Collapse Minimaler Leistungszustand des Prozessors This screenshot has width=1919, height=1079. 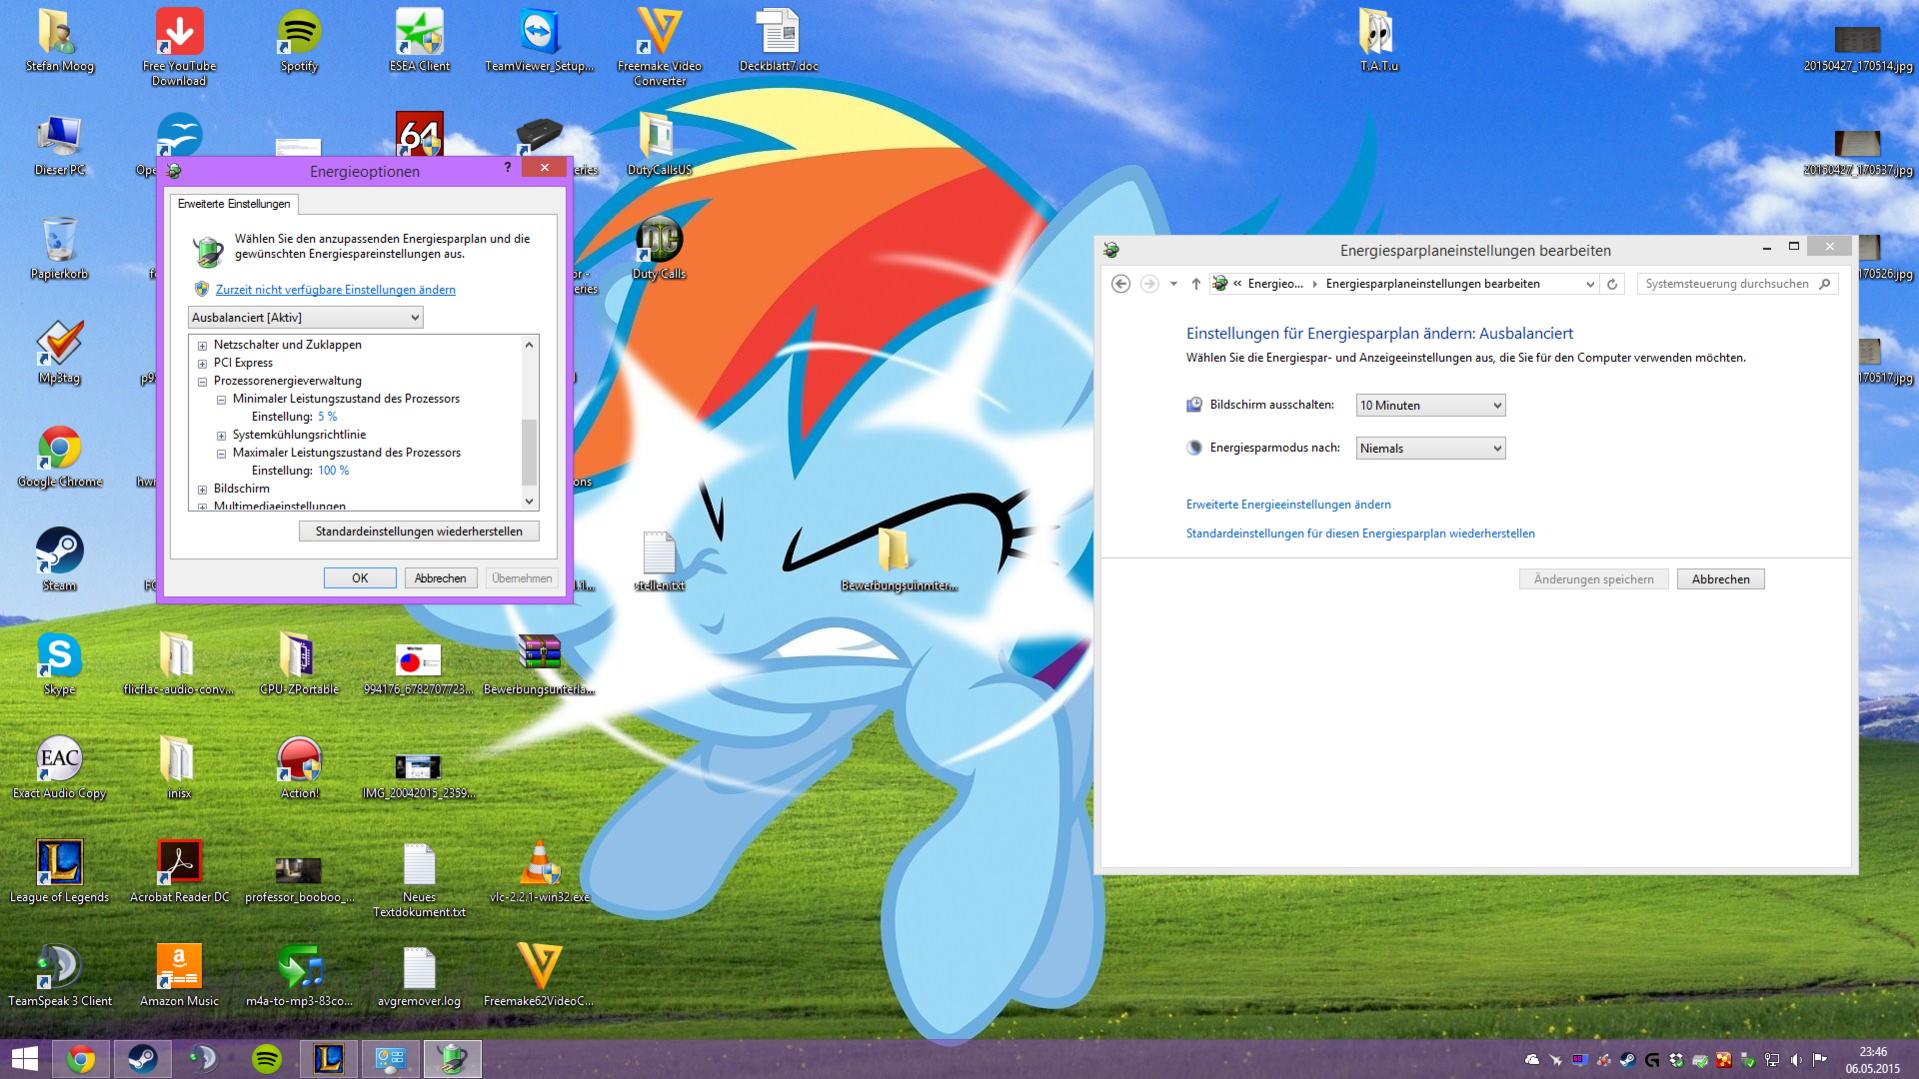coord(221,399)
